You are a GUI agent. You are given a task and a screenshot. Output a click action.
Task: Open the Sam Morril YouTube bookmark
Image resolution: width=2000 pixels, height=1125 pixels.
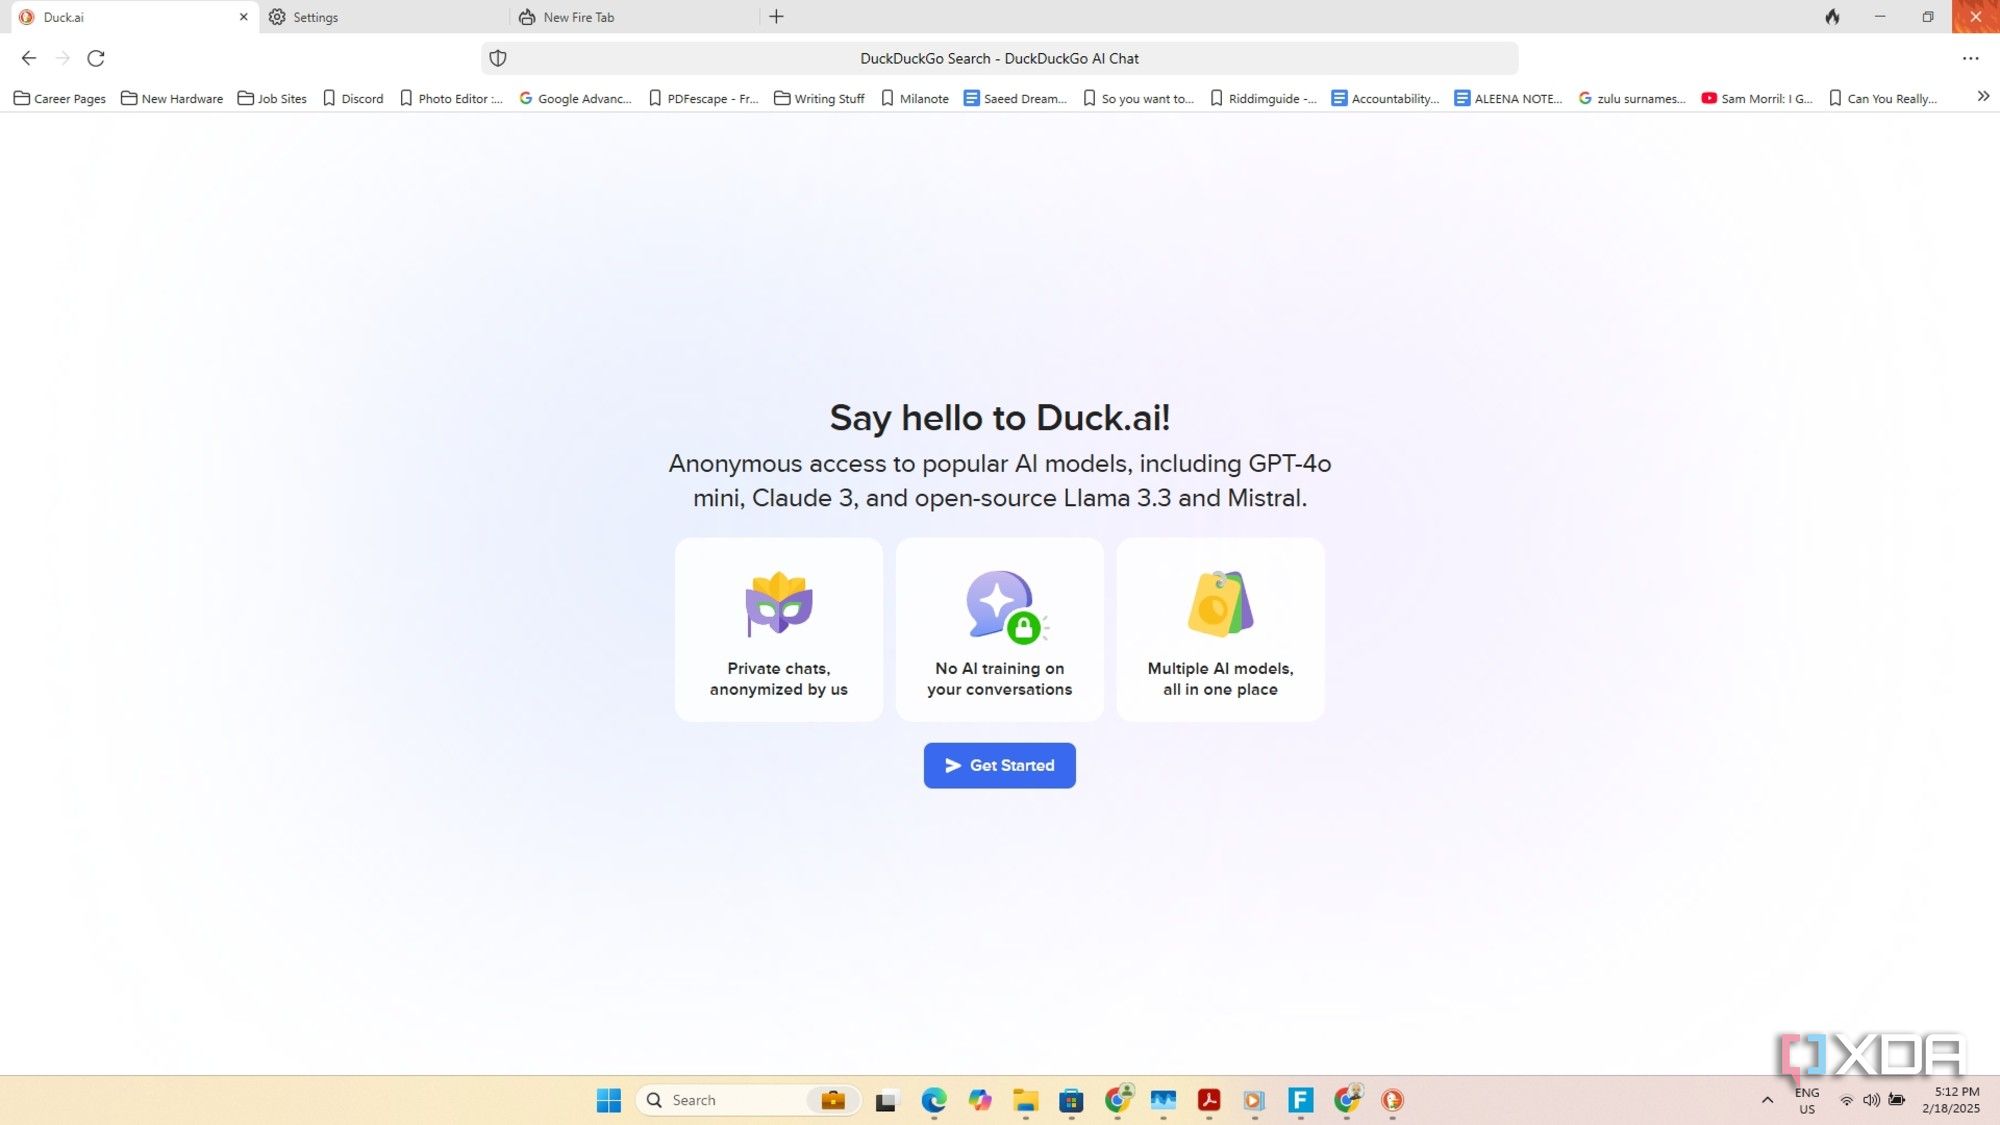(x=1757, y=98)
